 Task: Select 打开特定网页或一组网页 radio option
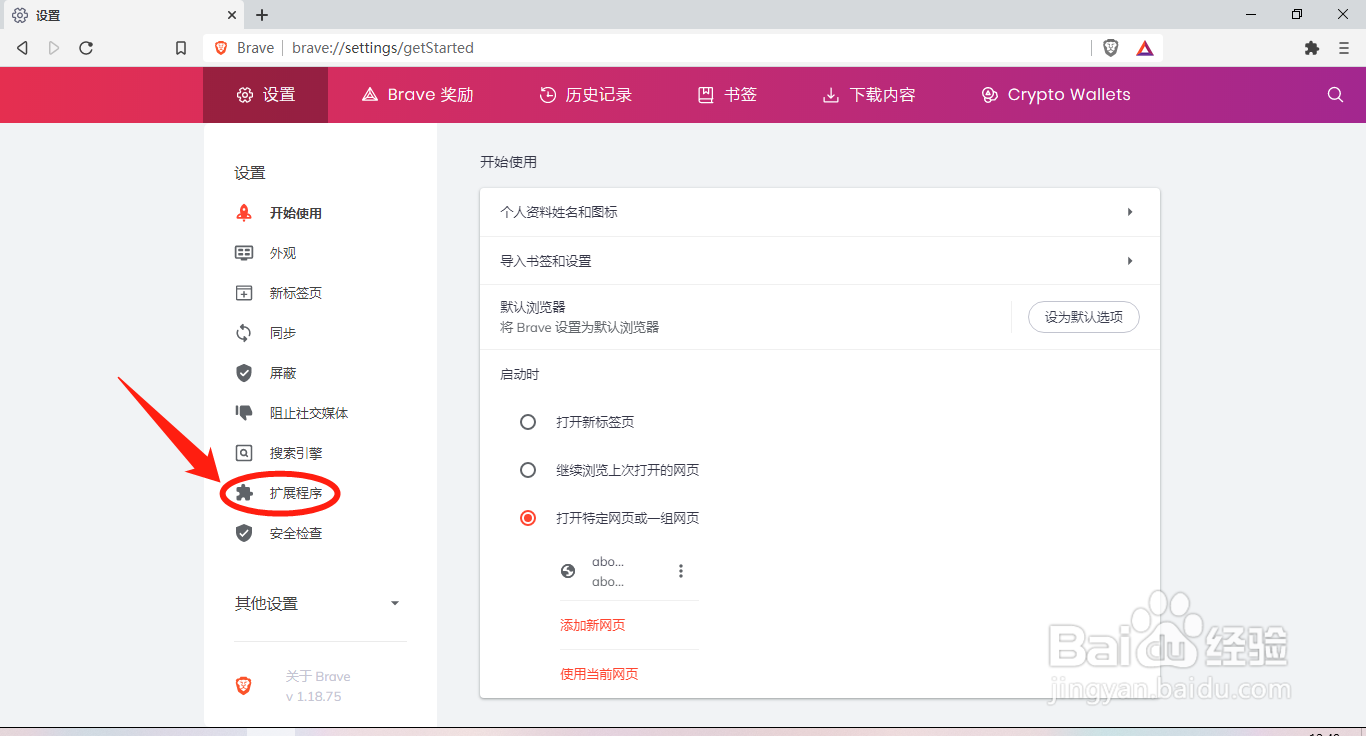click(x=528, y=518)
